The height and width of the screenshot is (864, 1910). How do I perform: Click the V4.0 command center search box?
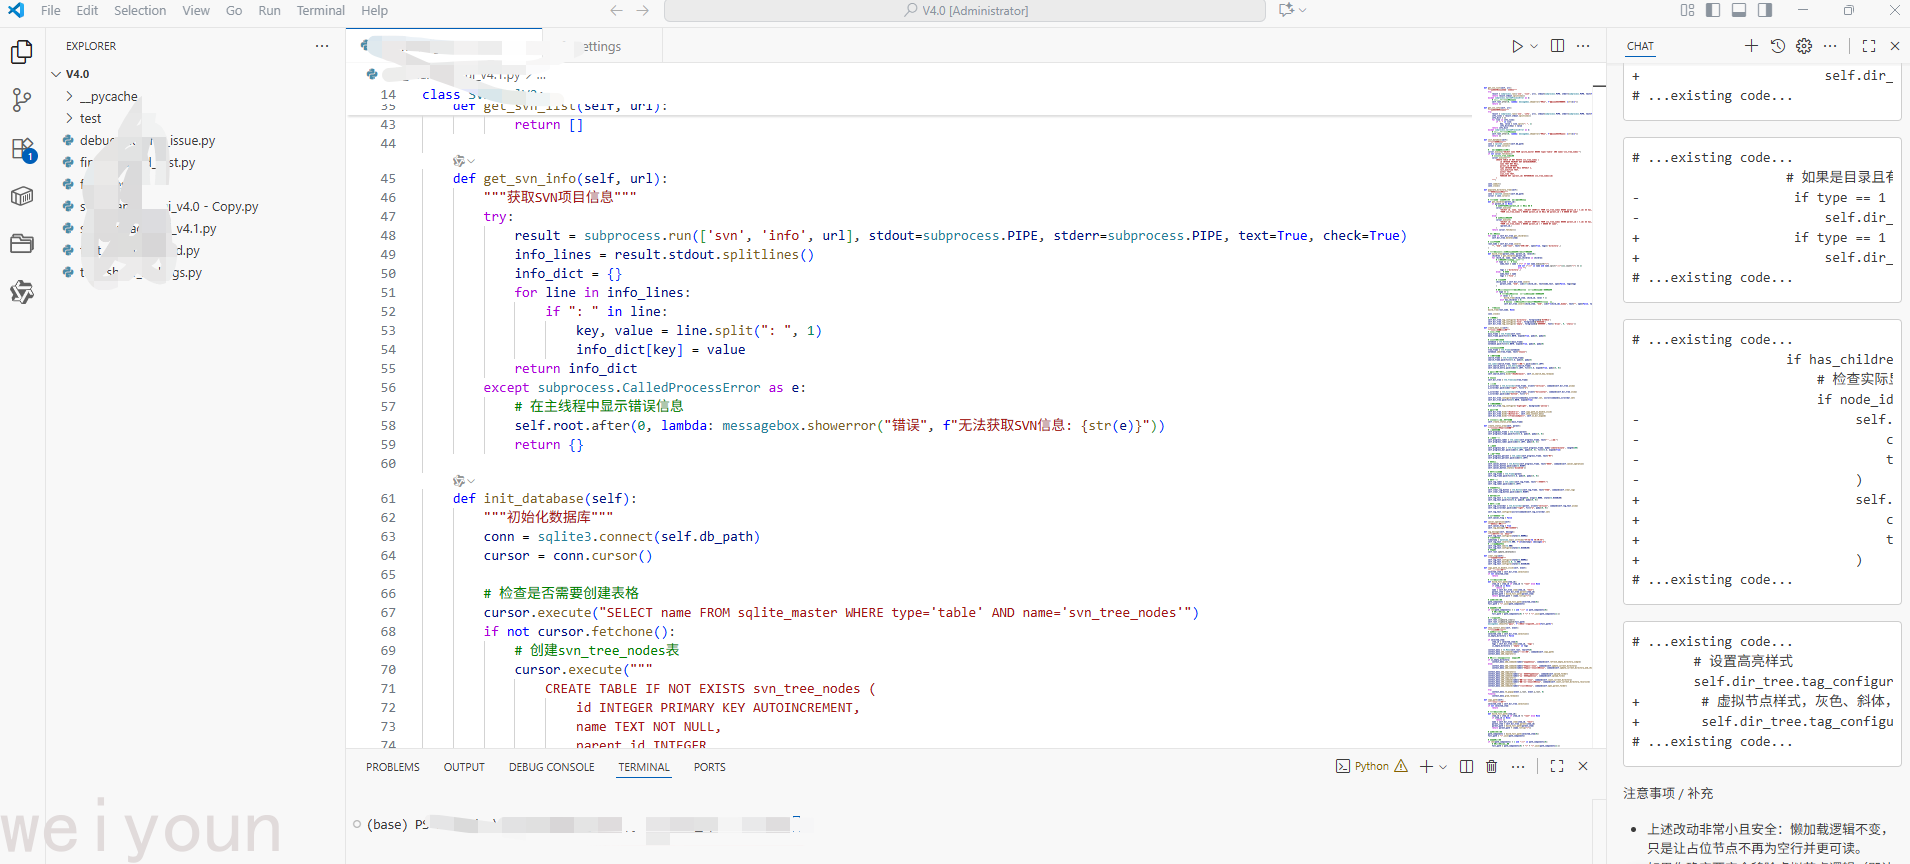[x=965, y=11]
